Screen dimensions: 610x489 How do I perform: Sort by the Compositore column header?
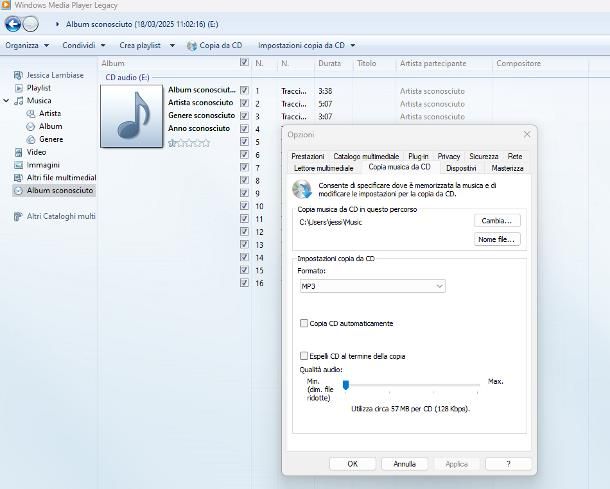(519, 63)
